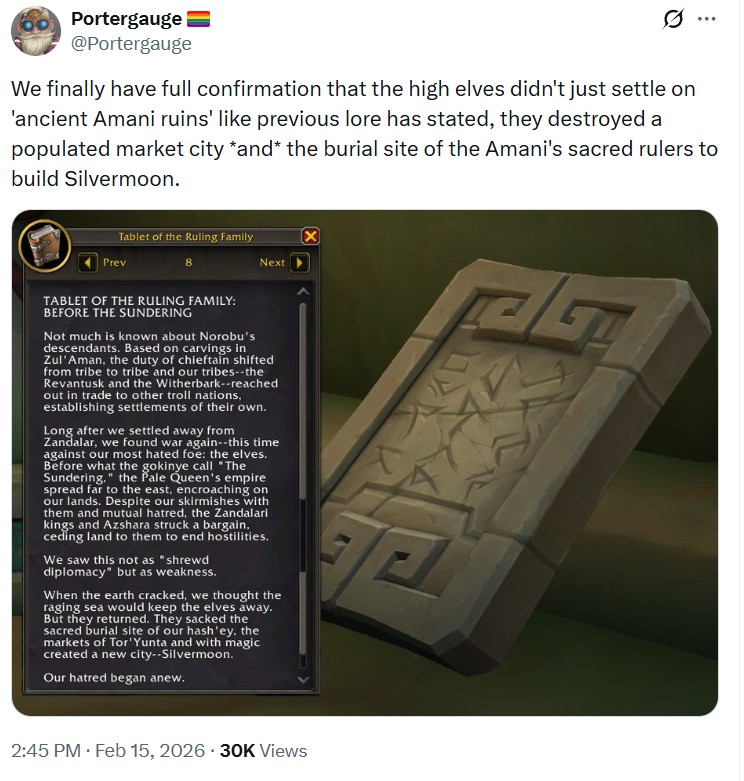Screen dimensions: 744x781
Task: Click the scroll down chevron in the text panel
Action: click(x=303, y=679)
